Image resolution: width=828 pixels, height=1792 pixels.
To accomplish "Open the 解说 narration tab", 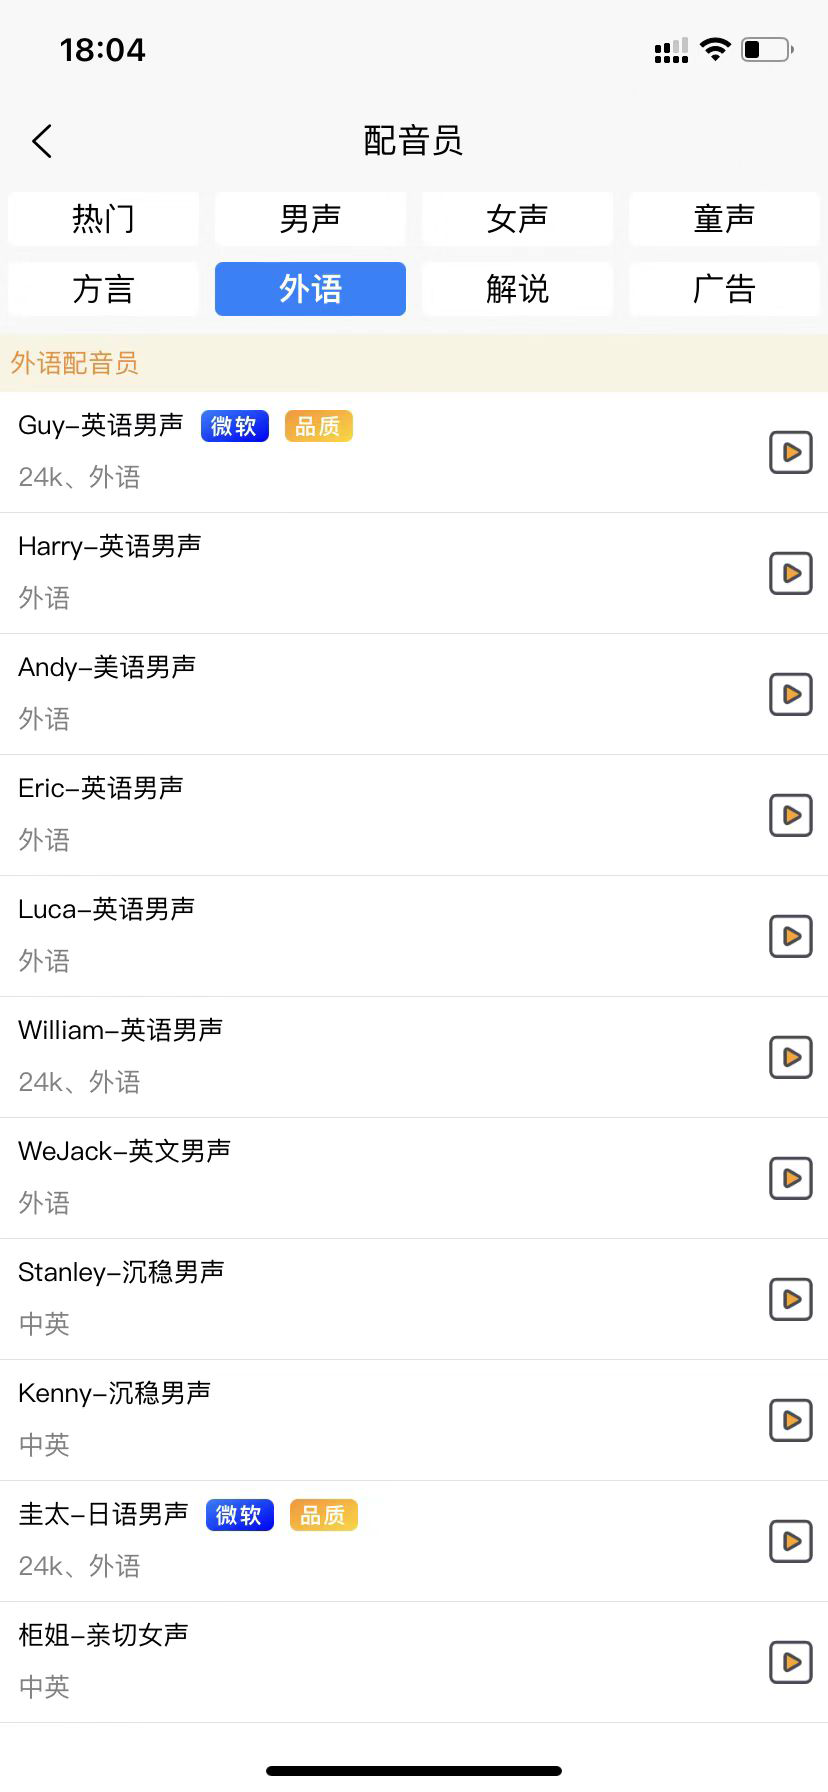I will coord(517,289).
